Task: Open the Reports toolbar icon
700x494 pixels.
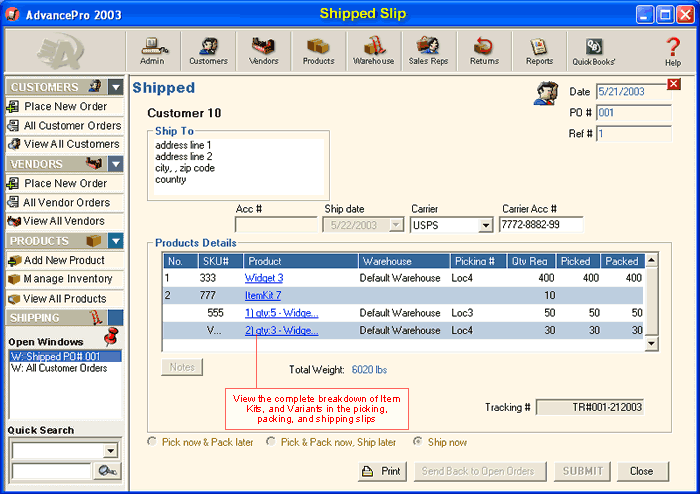Action: click(x=539, y=51)
